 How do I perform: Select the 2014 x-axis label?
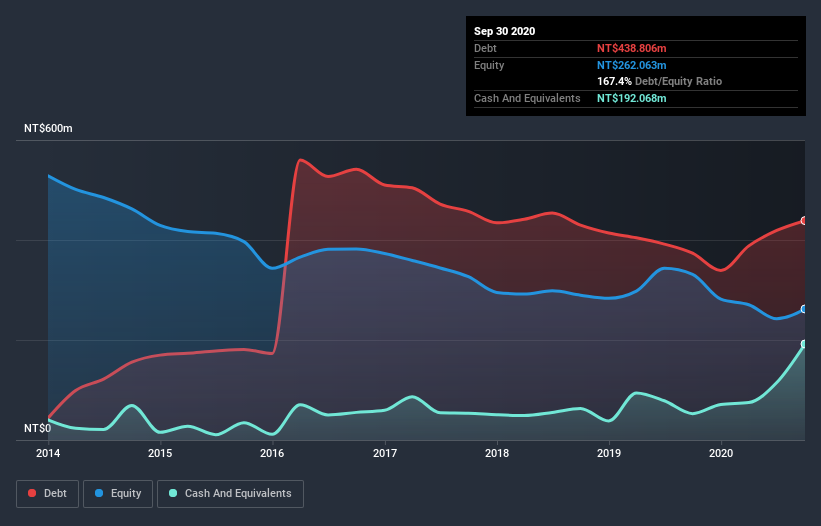[x=48, y=453]
